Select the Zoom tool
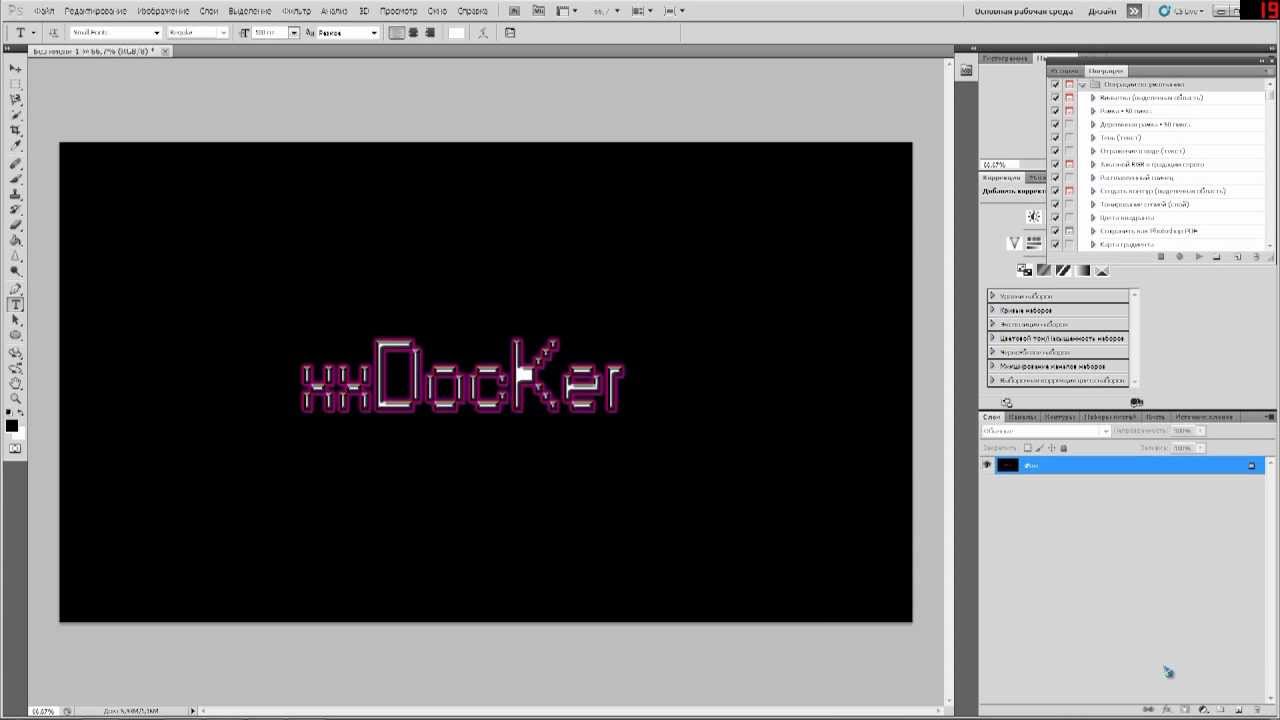This screenshot has width=1280, height=720. (x=15, y=398)
